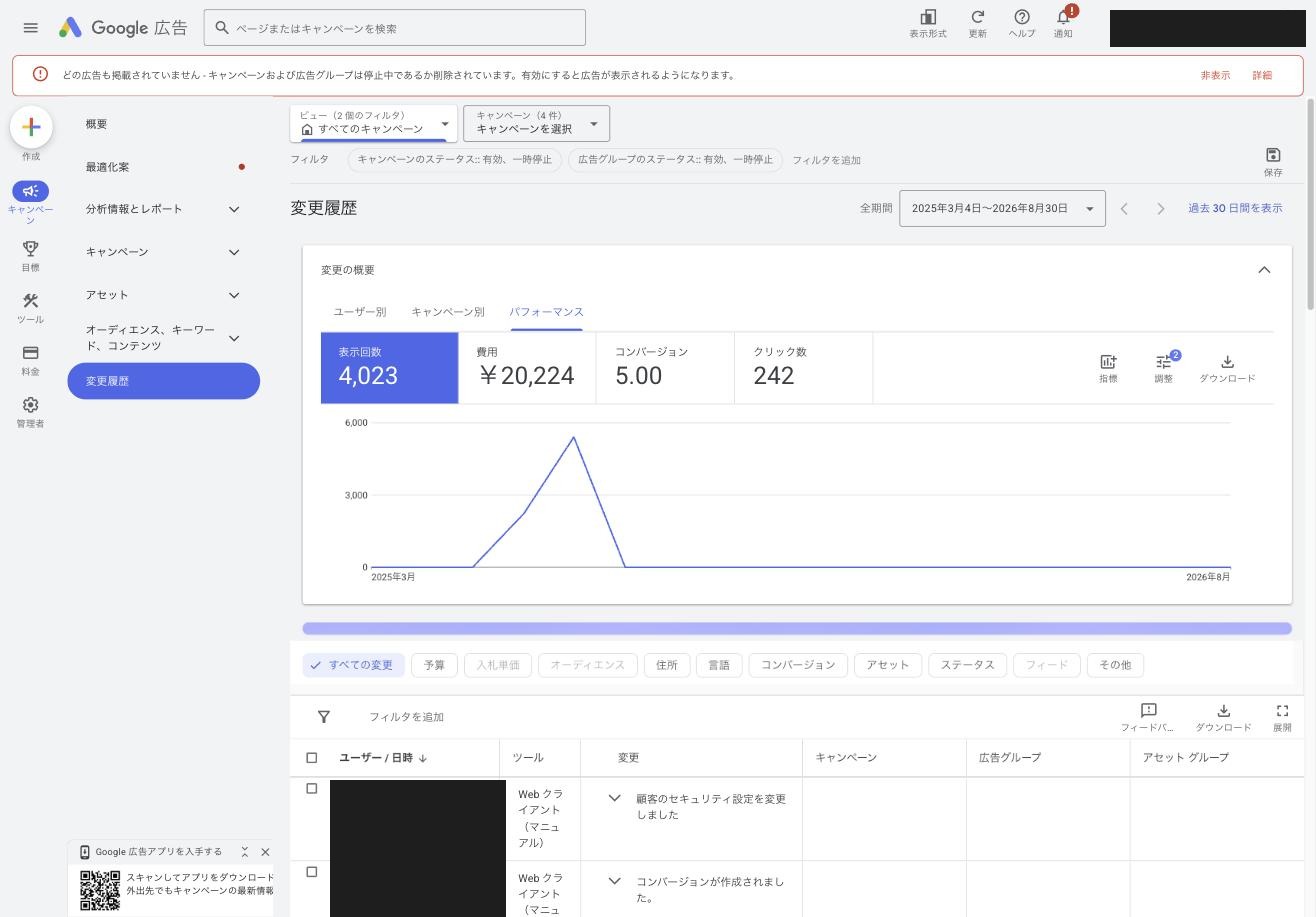Toggle アセット filter chip

(888, 665)
